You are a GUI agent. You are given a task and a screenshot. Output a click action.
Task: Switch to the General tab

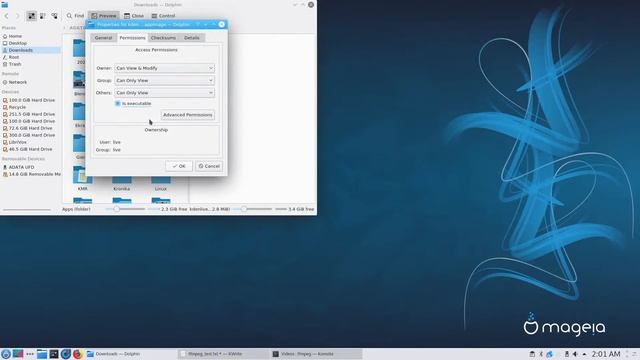coord(103,38)
